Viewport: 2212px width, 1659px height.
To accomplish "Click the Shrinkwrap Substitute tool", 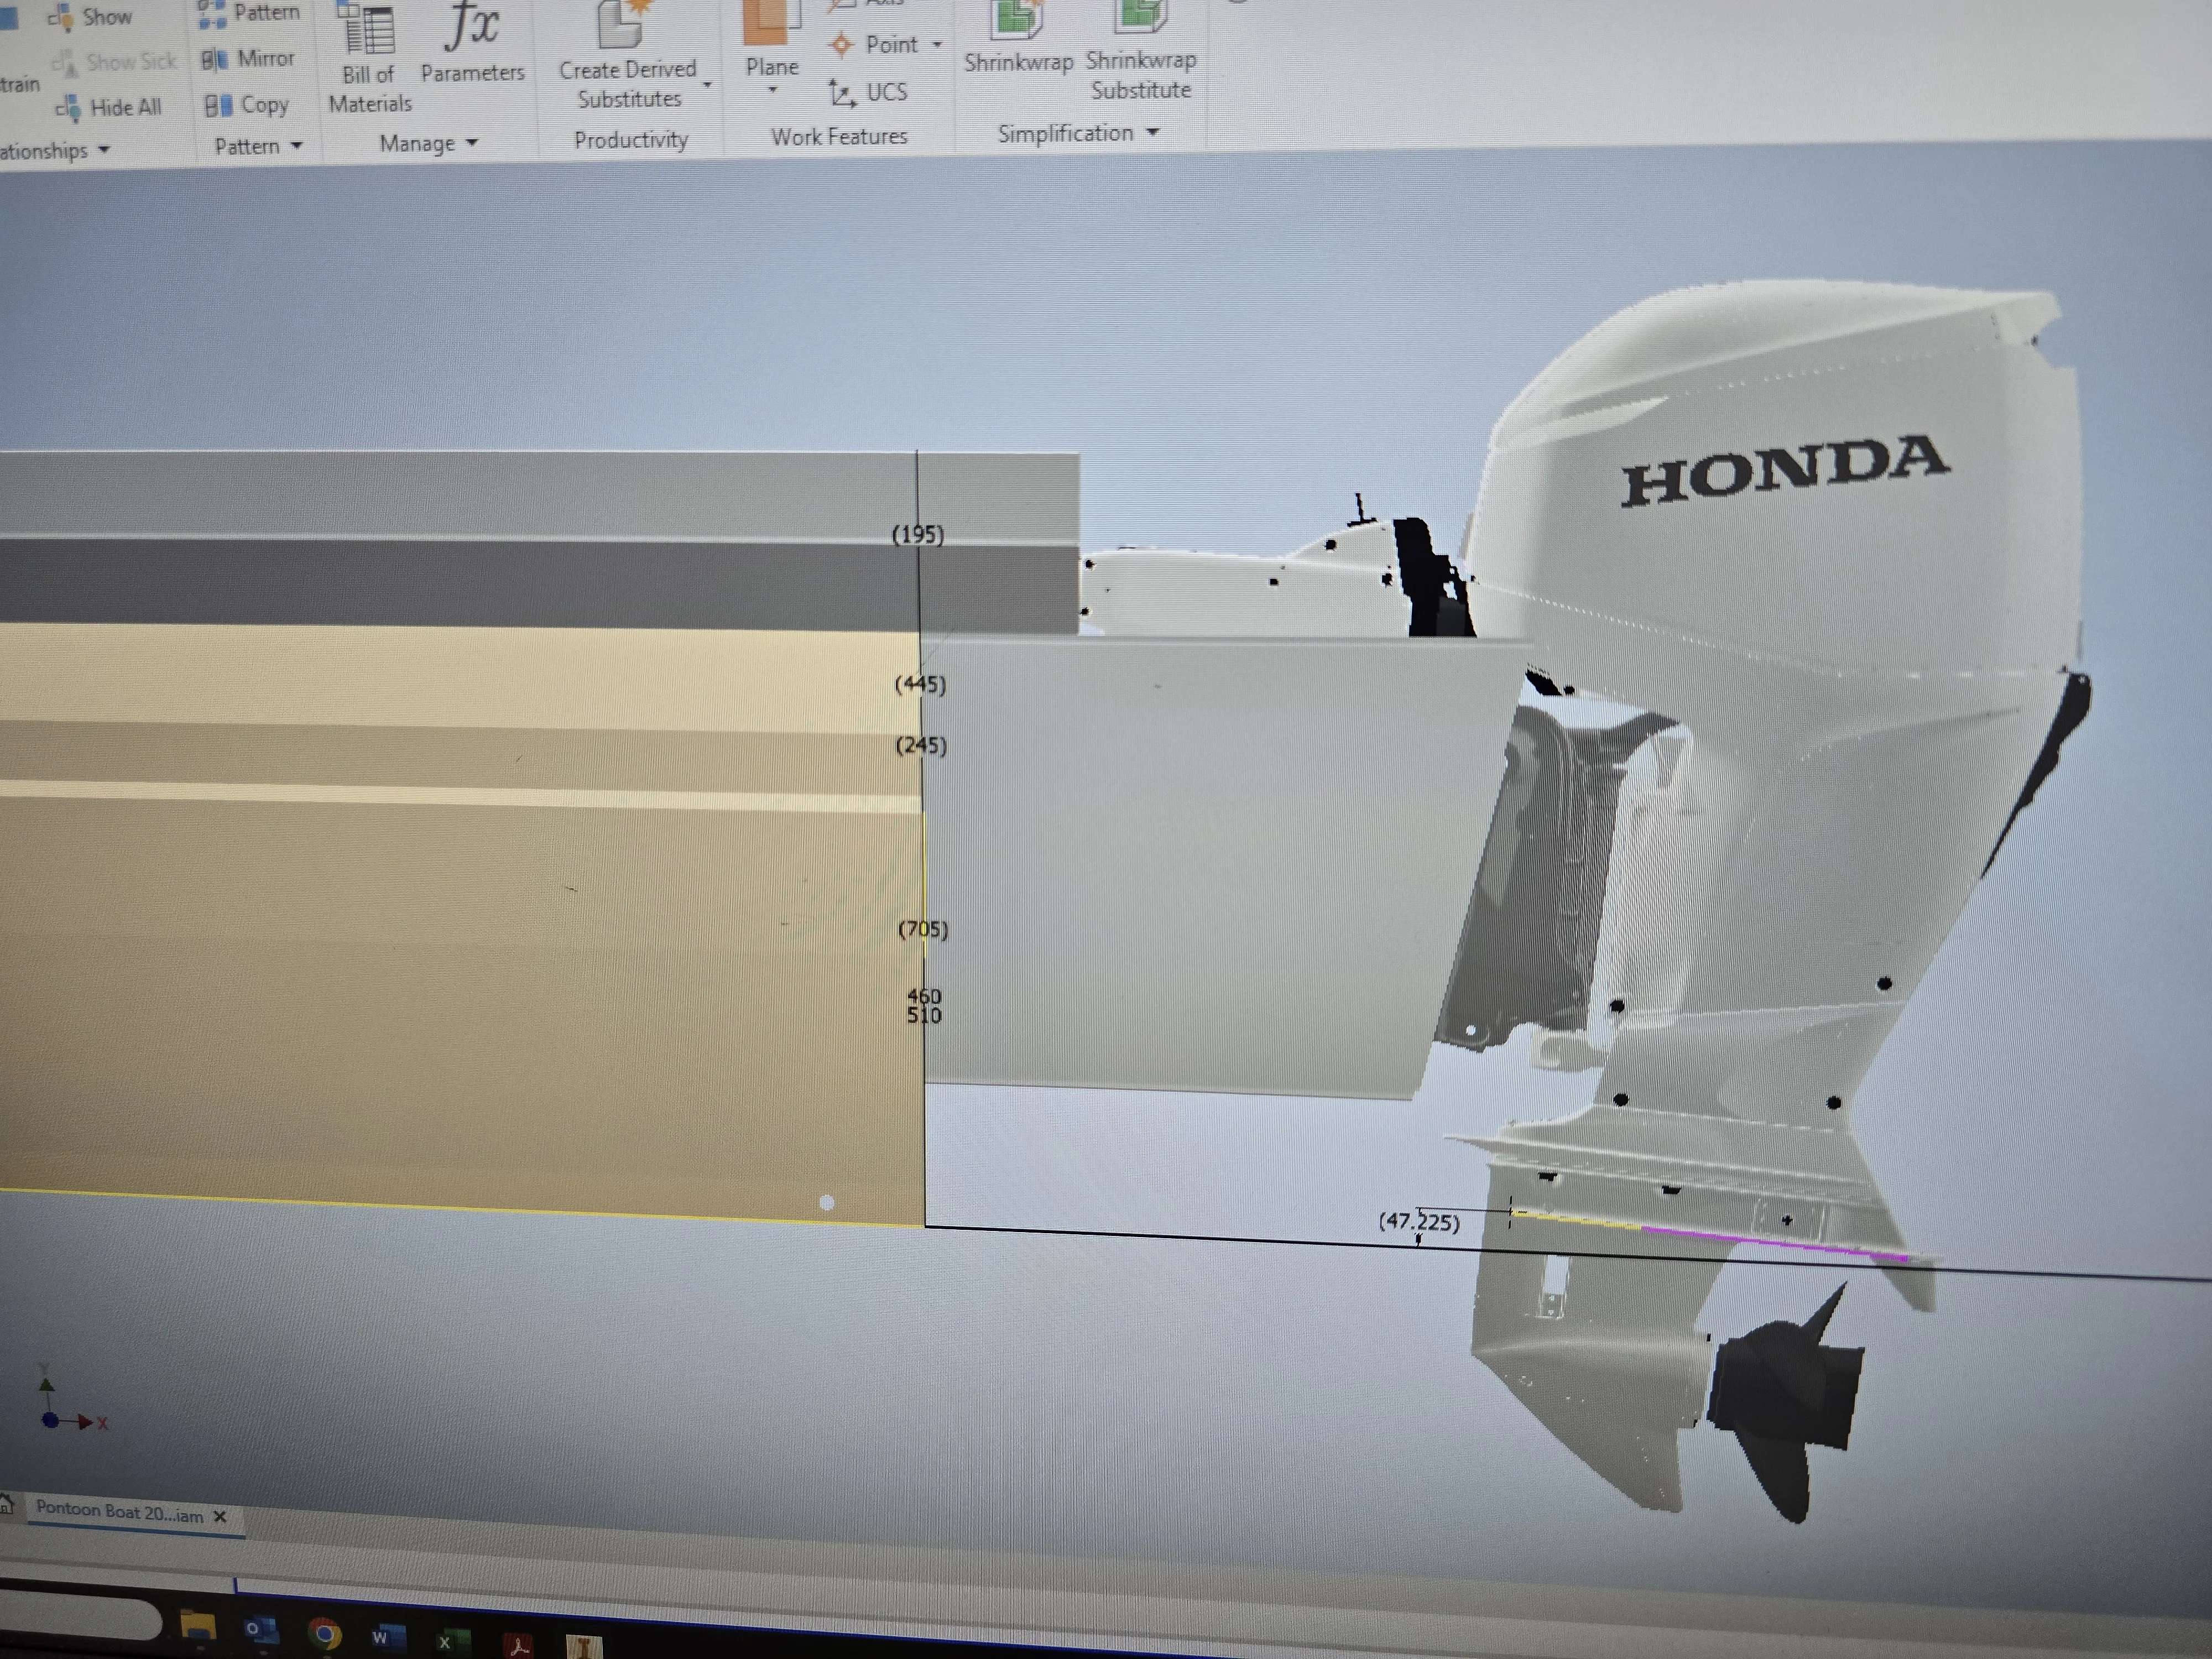I will [1141, 50].
